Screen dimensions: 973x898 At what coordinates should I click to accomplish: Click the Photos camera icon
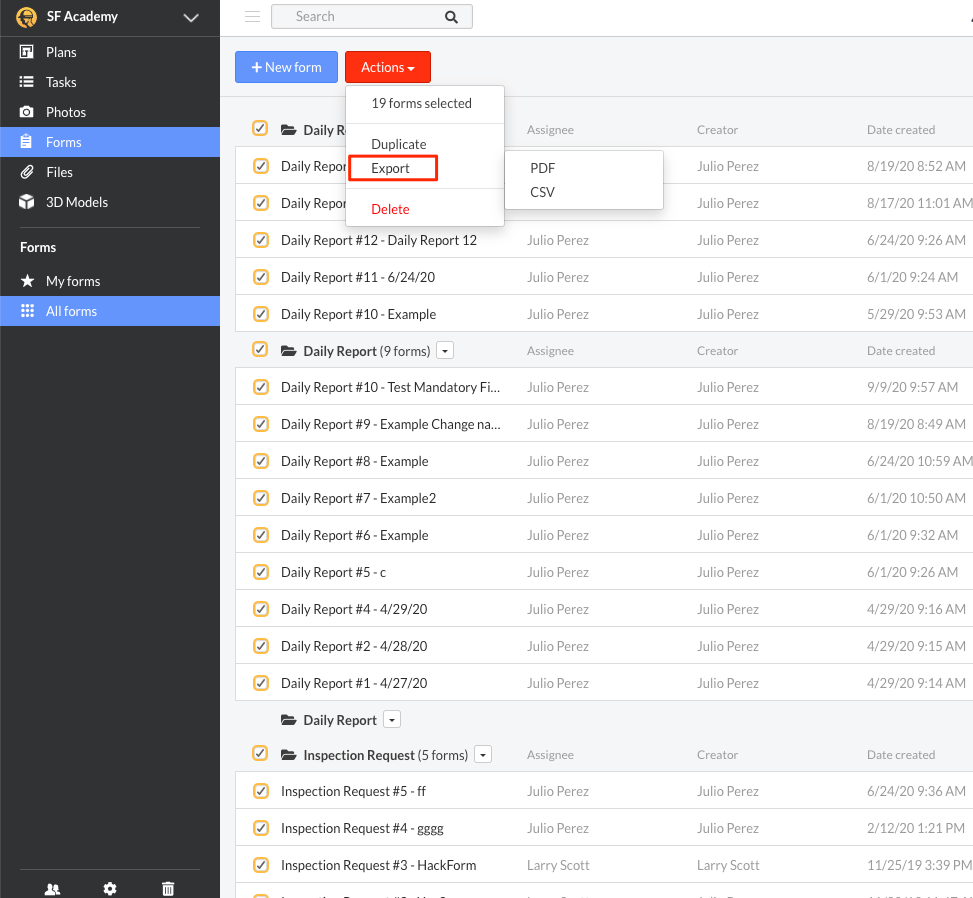point(27,112)
